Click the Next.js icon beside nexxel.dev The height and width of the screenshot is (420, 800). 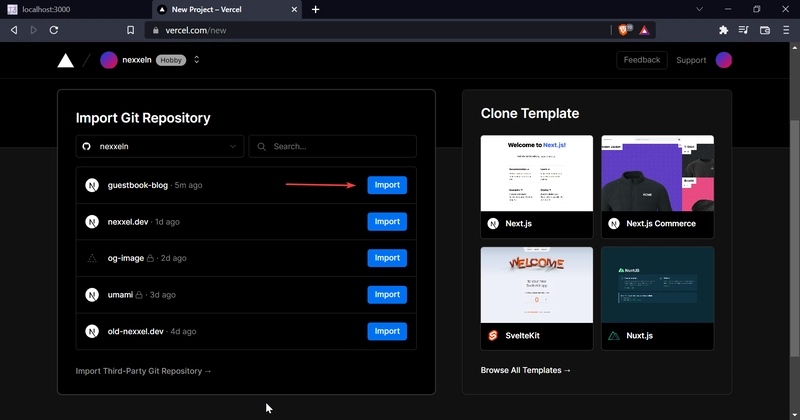(92, 222)
